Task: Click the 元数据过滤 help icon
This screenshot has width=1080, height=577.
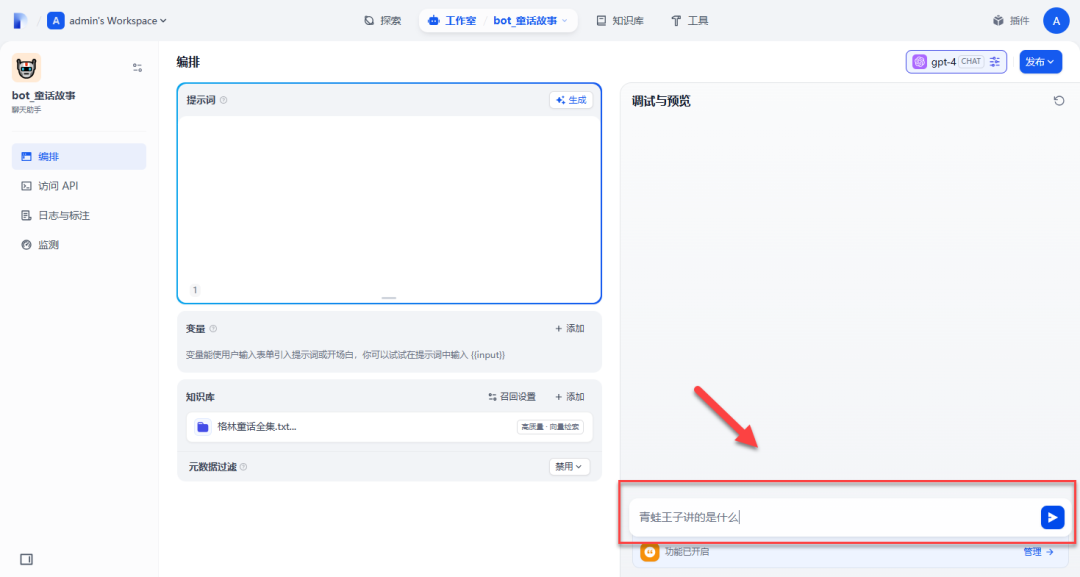Action: 243,467
